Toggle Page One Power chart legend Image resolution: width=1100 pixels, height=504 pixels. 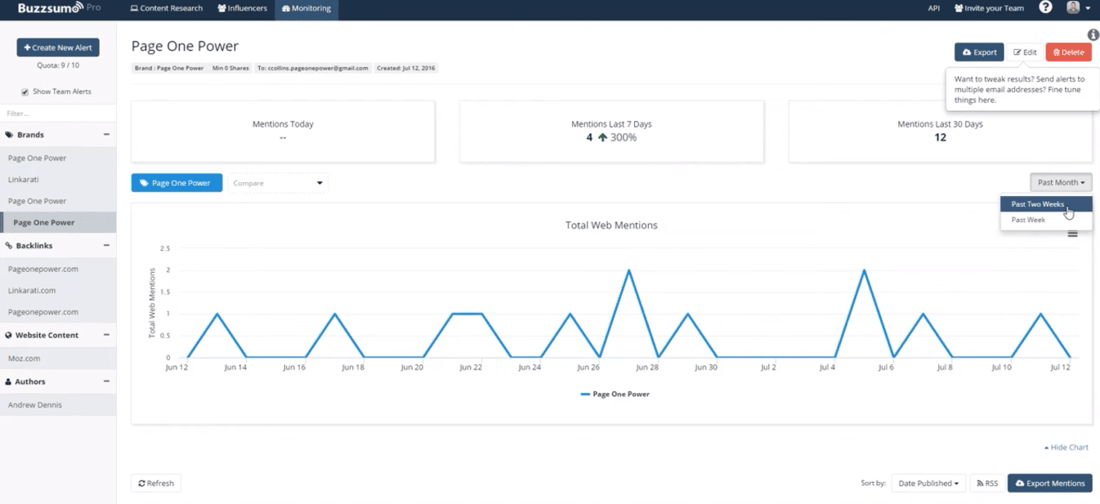pyautogui.click(x=615, y=394)
